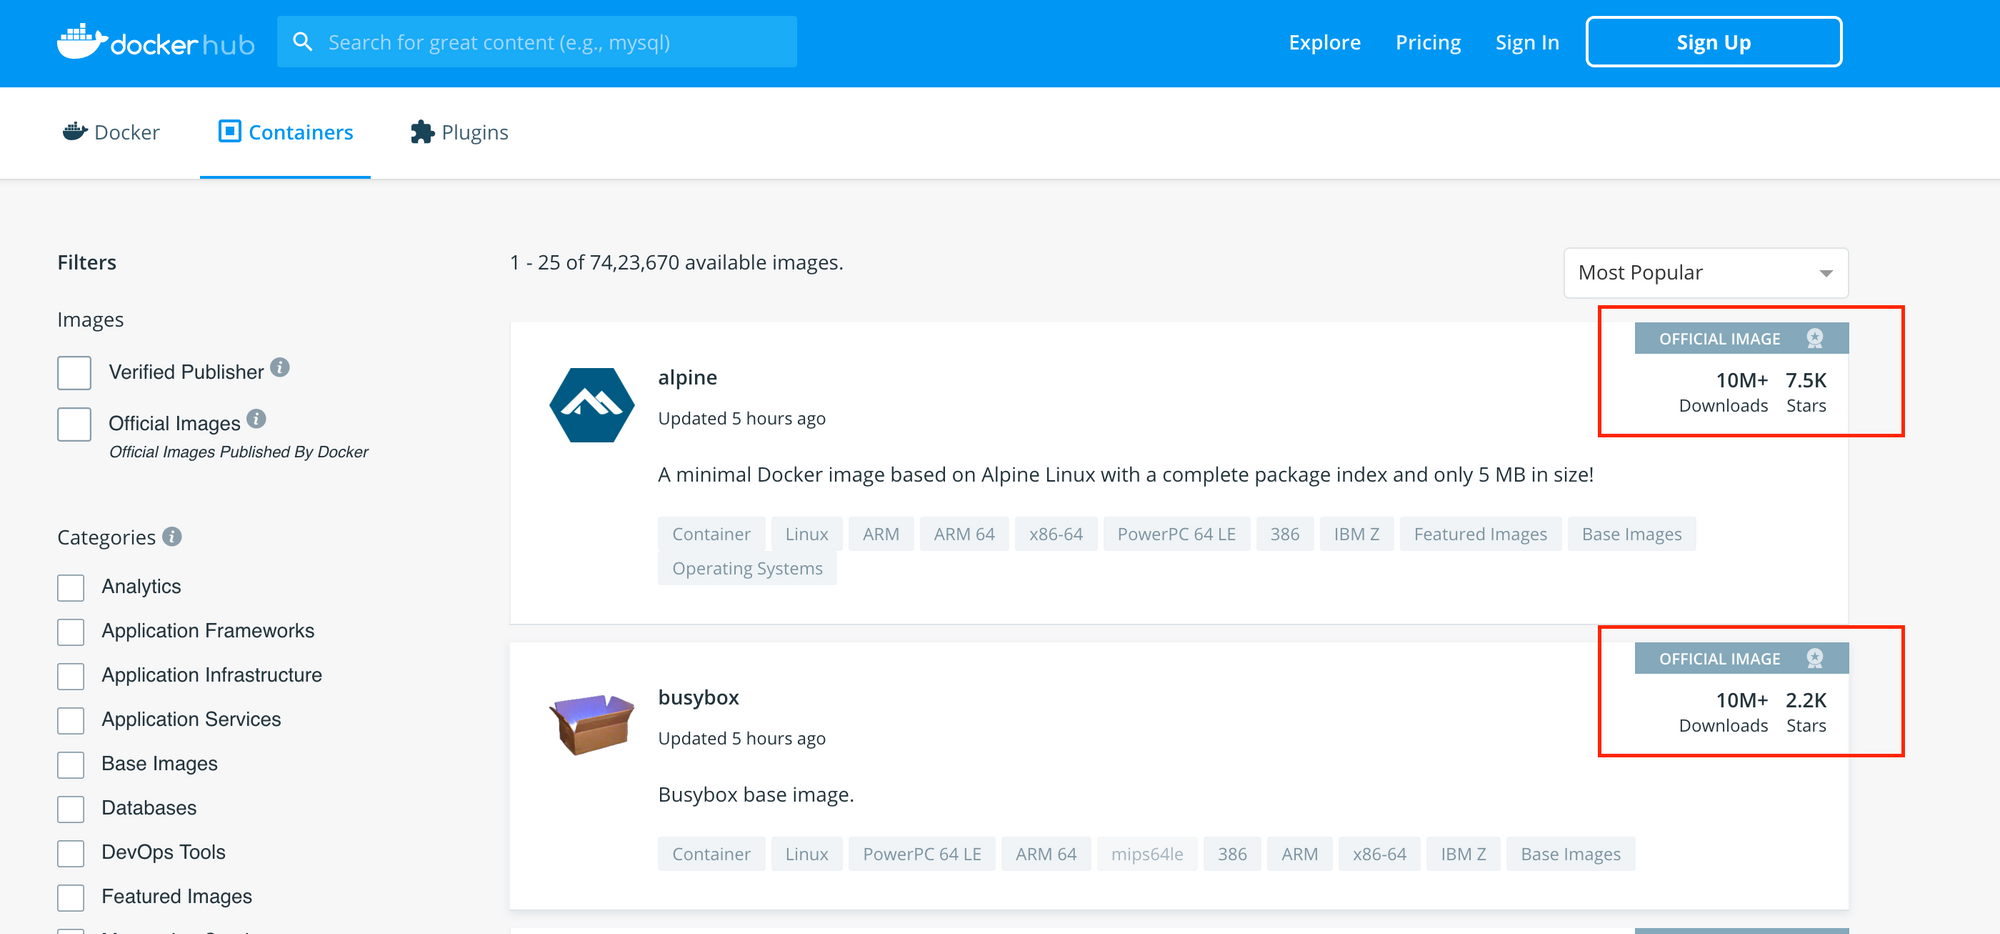
Task: Click the busybox box icon
Action: (x=592, y=724)
